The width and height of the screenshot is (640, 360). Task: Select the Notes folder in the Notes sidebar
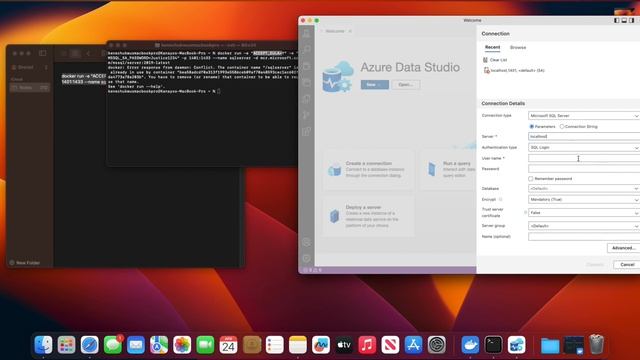click(29, 87)
